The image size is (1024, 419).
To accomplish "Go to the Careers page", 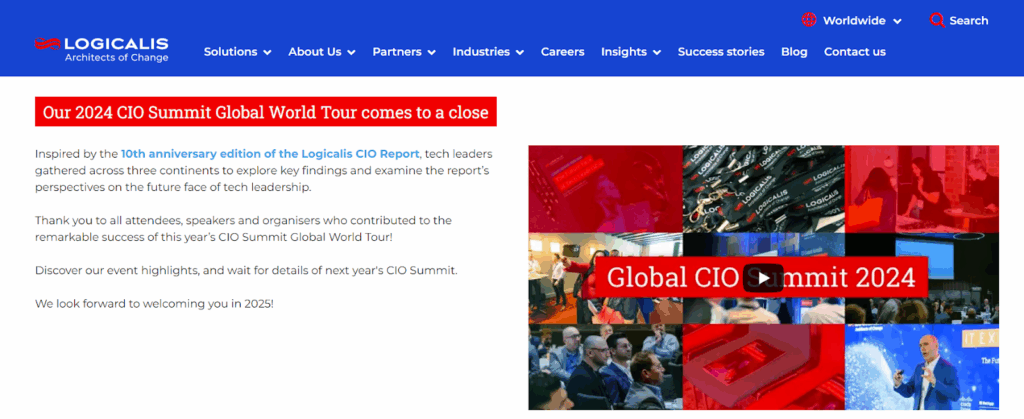I will pos(562,52).
